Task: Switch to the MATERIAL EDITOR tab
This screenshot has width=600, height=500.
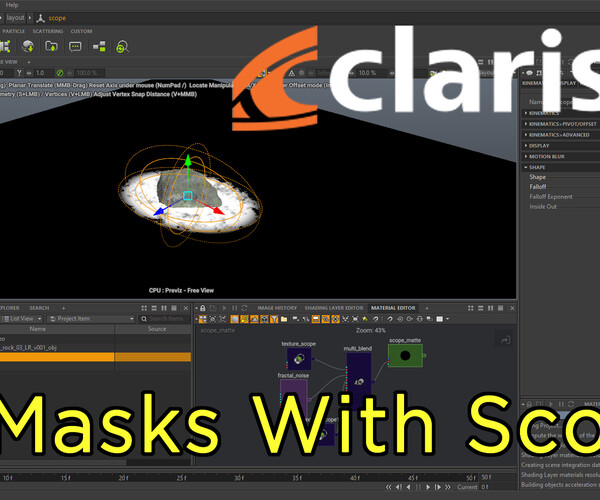Action: [x=393, y=308]
